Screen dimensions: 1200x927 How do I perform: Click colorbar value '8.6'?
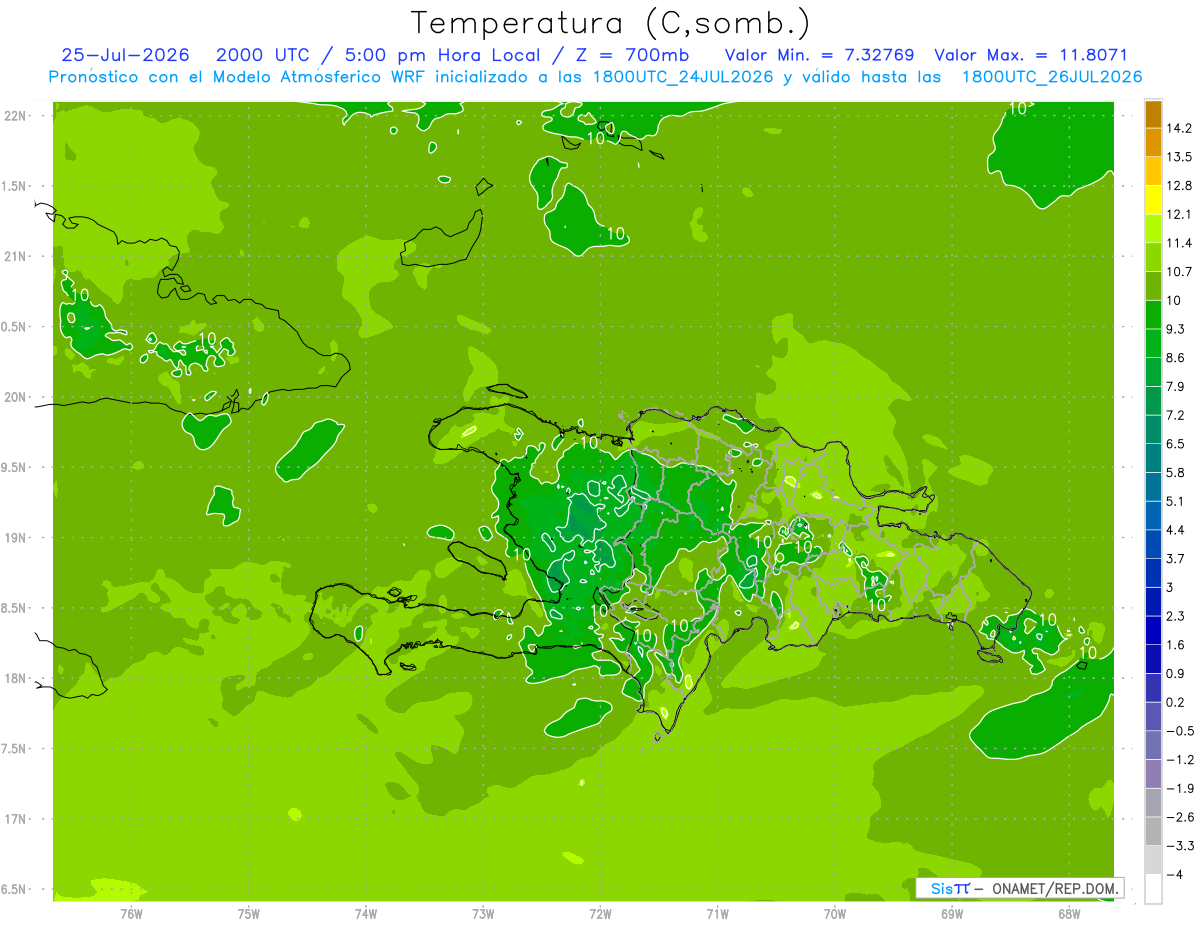click(x=1176, y=358)
